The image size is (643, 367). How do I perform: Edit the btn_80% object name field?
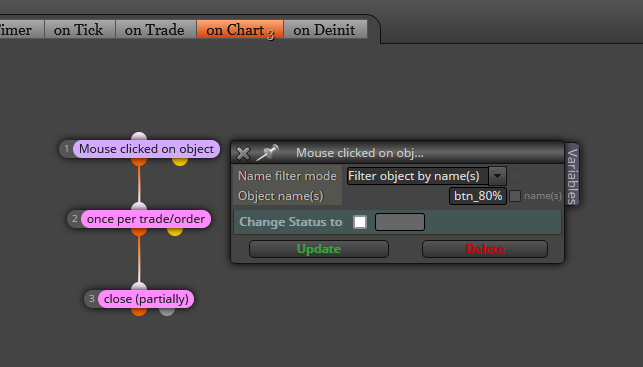click(478, 196)
